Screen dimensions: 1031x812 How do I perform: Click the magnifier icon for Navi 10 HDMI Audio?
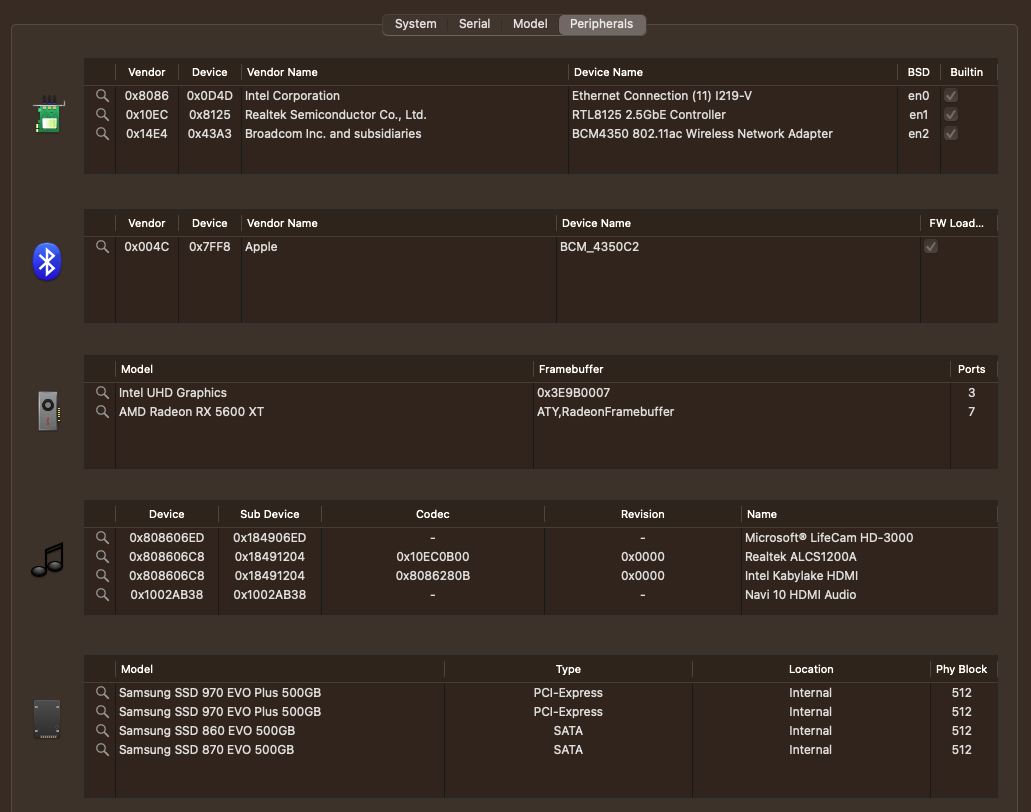102,594
